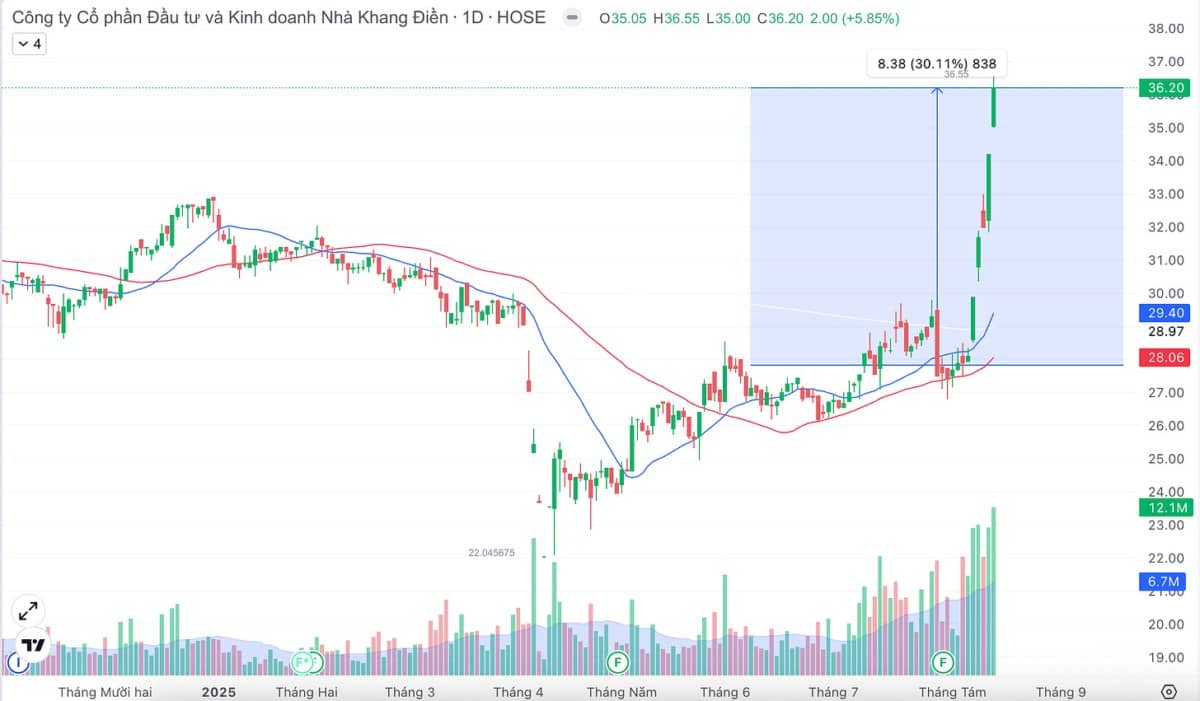The width and height of the screenshot is (1200, 701).
Task: Click Tháng Mười hai on time axis
Action: (105, 692)
